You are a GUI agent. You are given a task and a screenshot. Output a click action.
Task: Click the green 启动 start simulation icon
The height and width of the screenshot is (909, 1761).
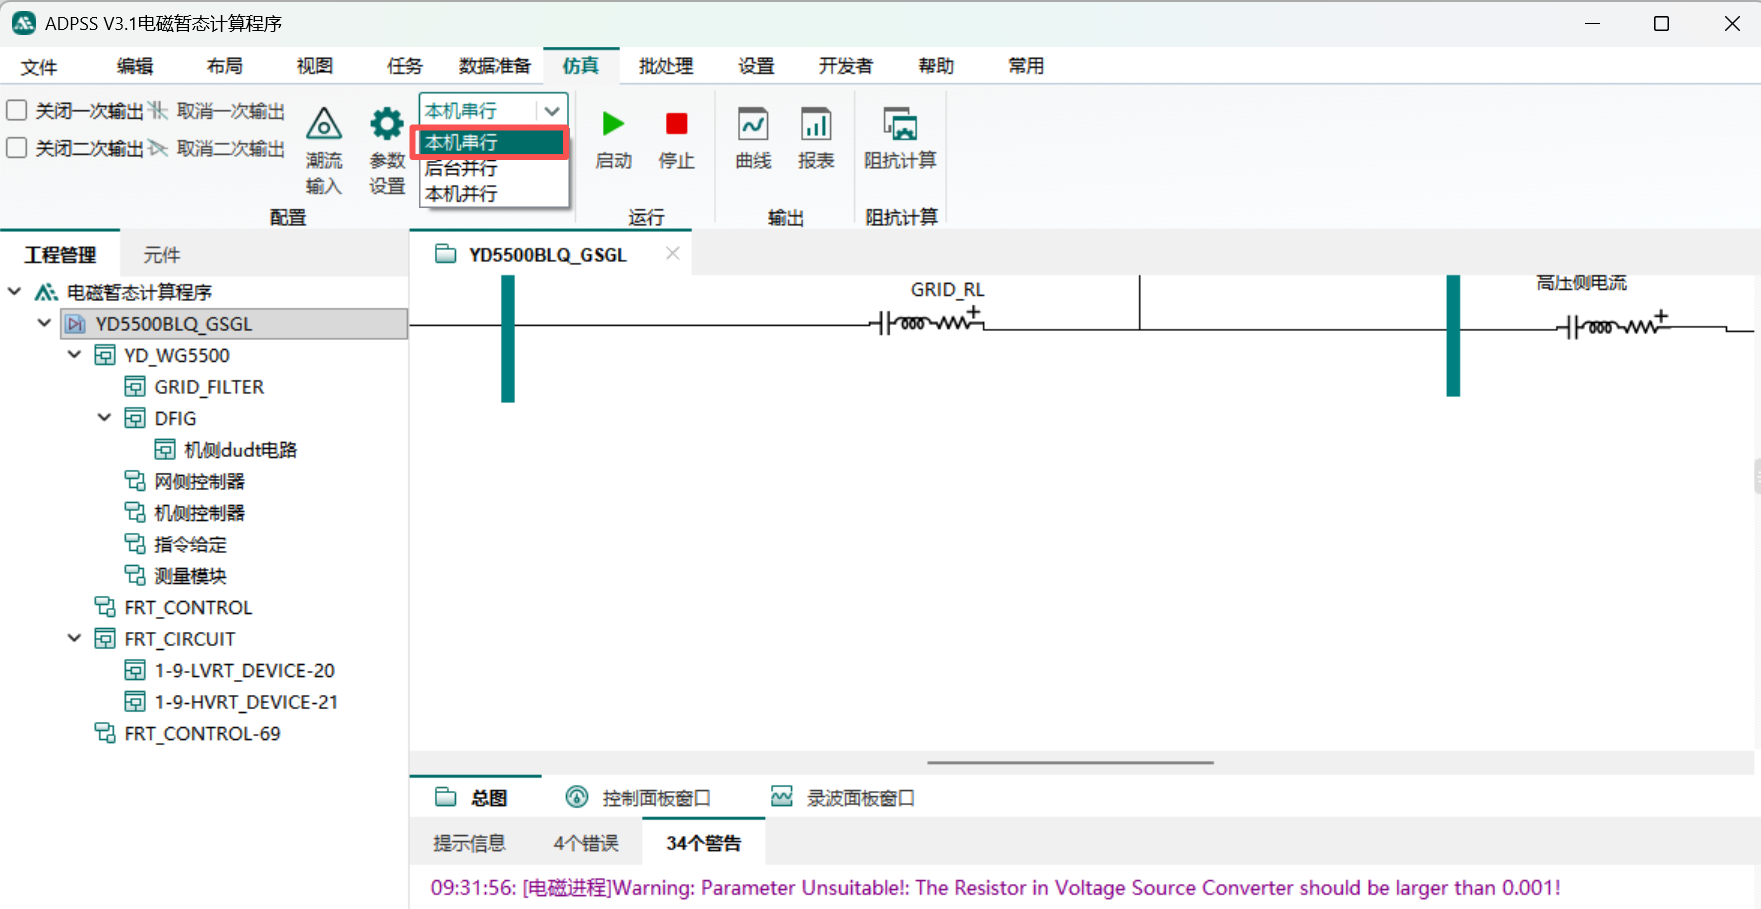613,125
